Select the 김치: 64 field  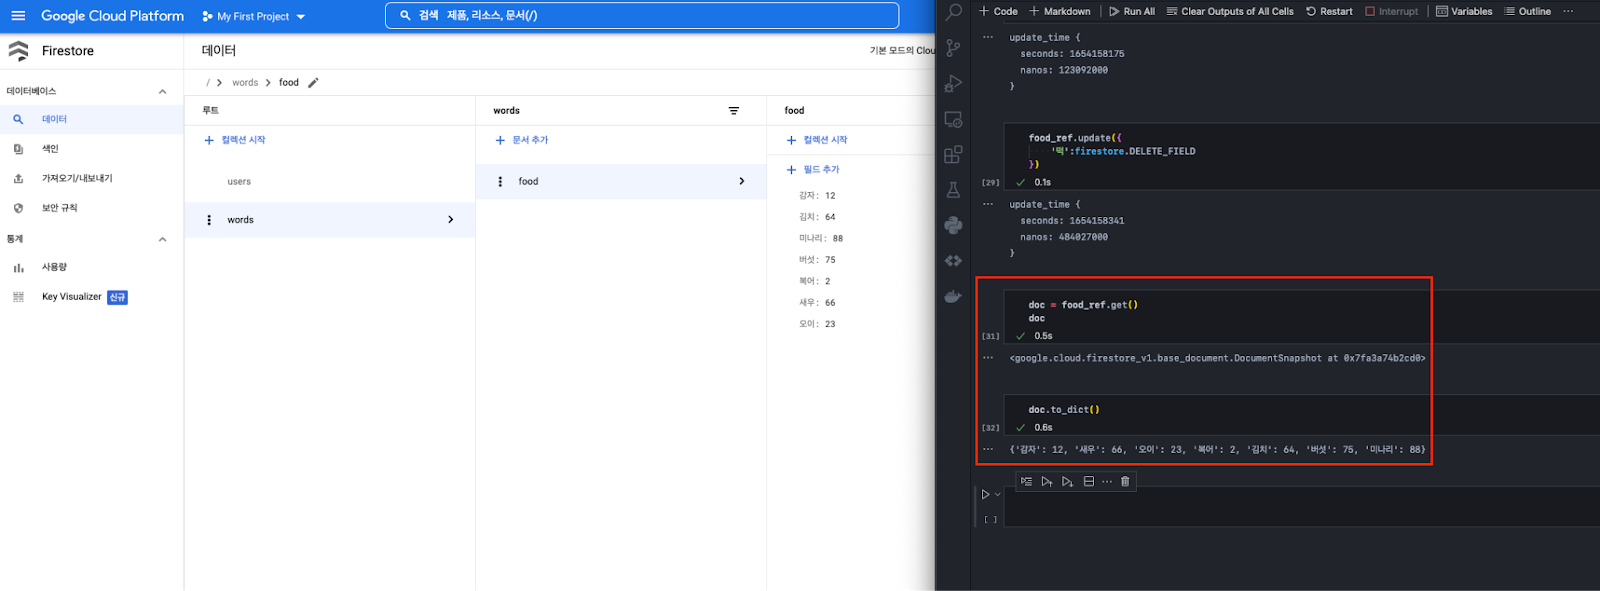[x=817, y=217]
